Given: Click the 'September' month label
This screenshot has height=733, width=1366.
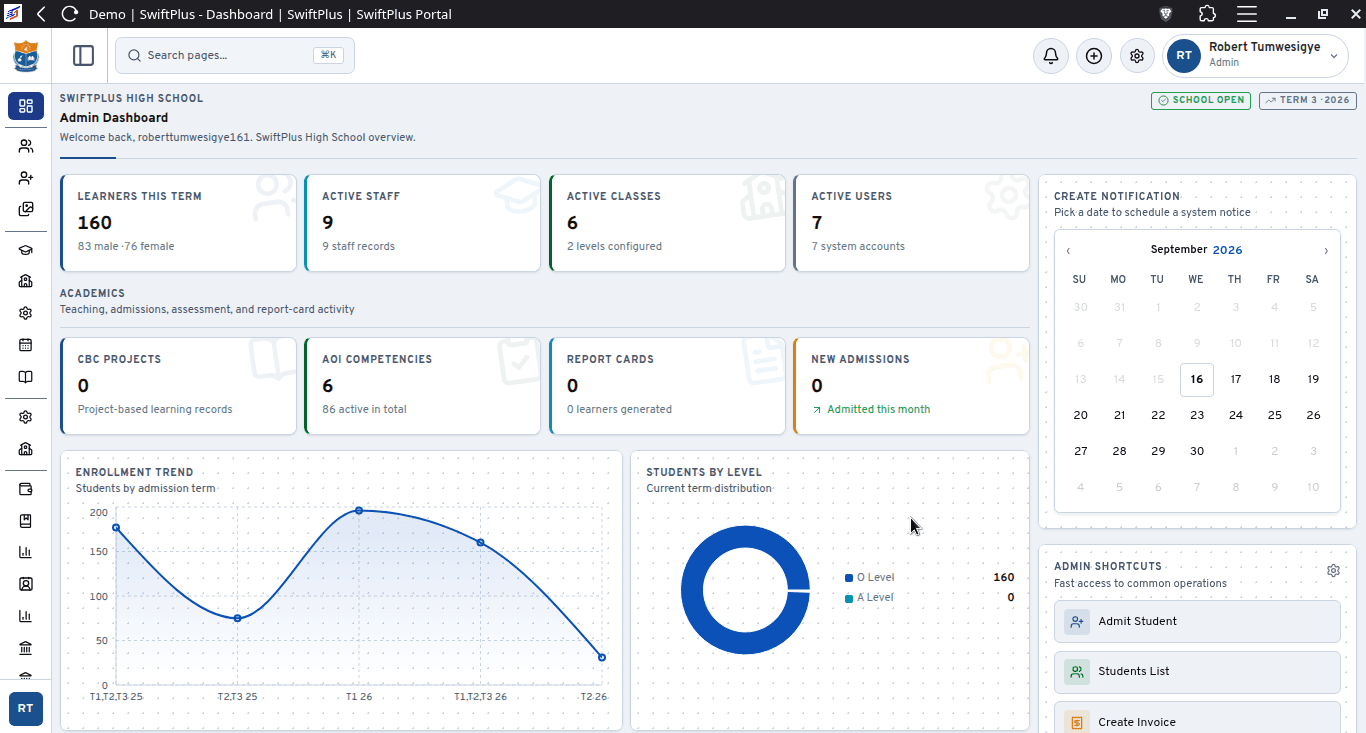Looking at the screenshot, I should [1179, 250].
